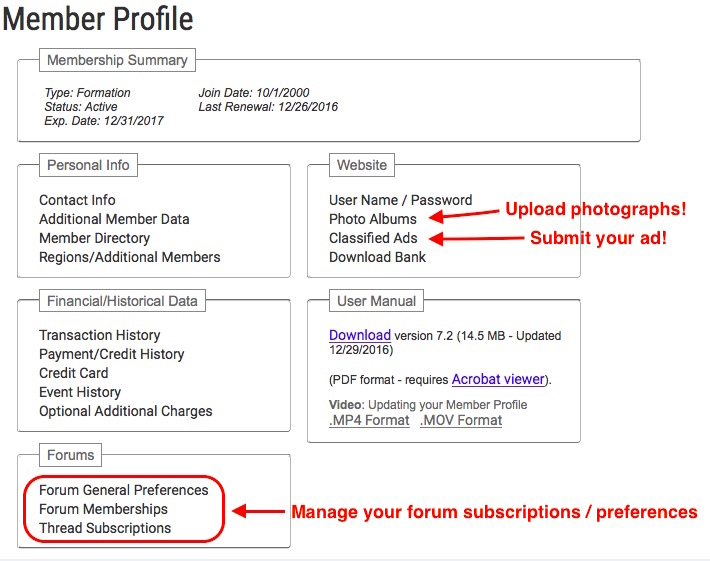Open Forum General Preferences
Viewport: 710px width, 561px height.
[x=124, y=490]
